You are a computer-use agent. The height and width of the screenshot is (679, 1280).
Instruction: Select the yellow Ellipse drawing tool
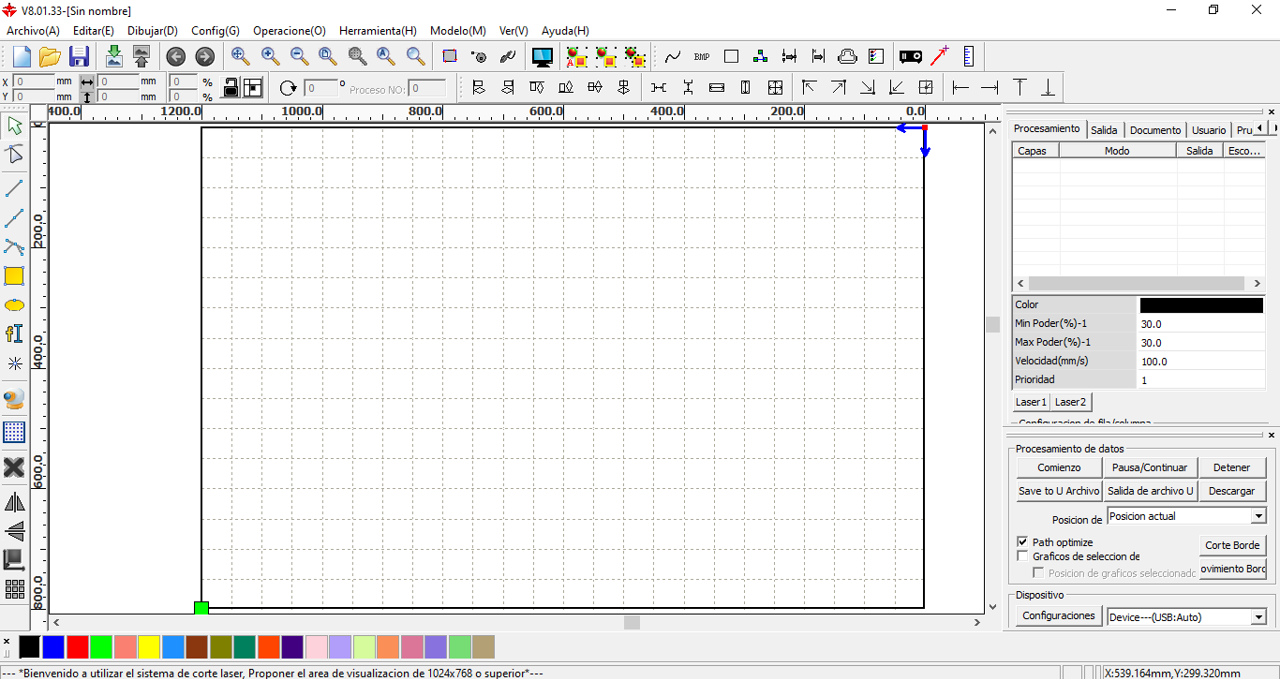pos(14,305)
